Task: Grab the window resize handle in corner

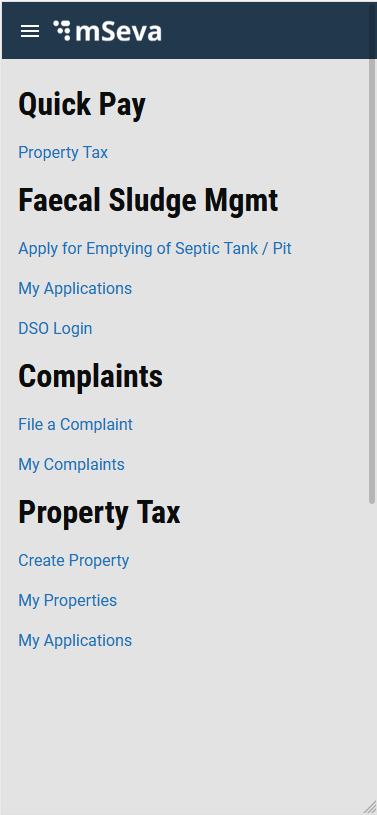Action: (x=369, y=807)
